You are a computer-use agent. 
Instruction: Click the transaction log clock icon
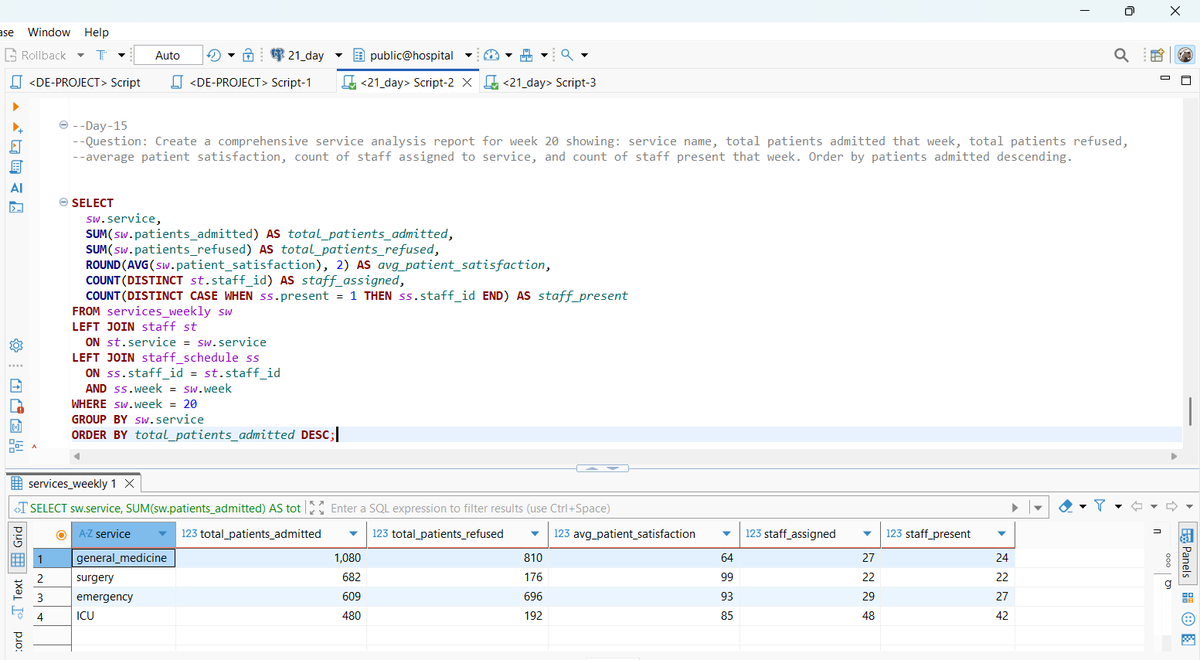pyautogui.click(x=215, y=55)
